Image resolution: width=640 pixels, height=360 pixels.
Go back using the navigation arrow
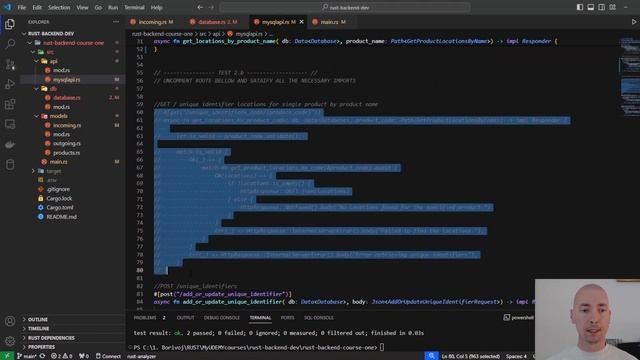200,7
